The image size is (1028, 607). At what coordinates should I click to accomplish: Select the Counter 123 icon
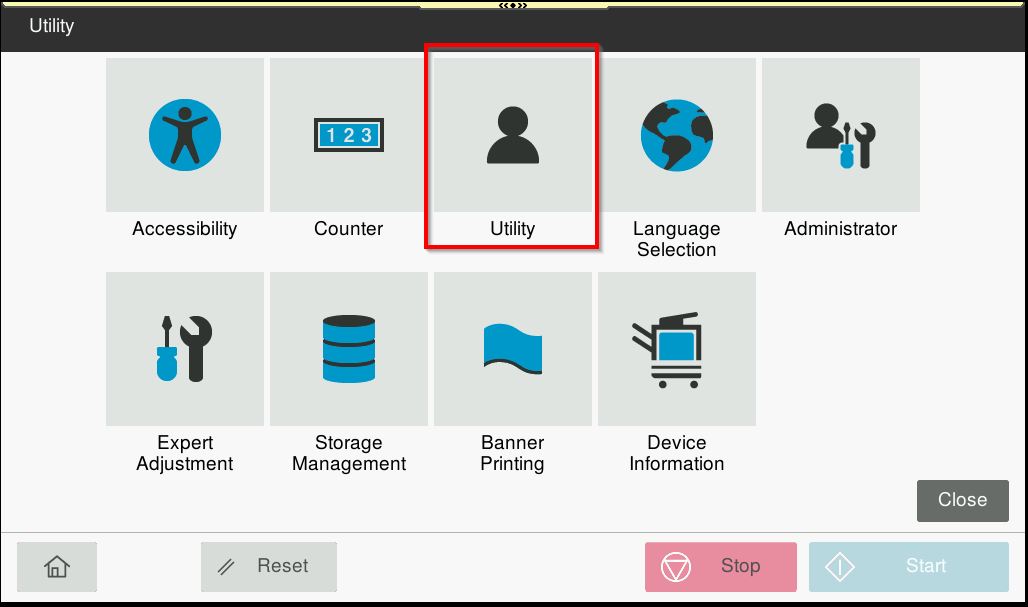point(349,135)
